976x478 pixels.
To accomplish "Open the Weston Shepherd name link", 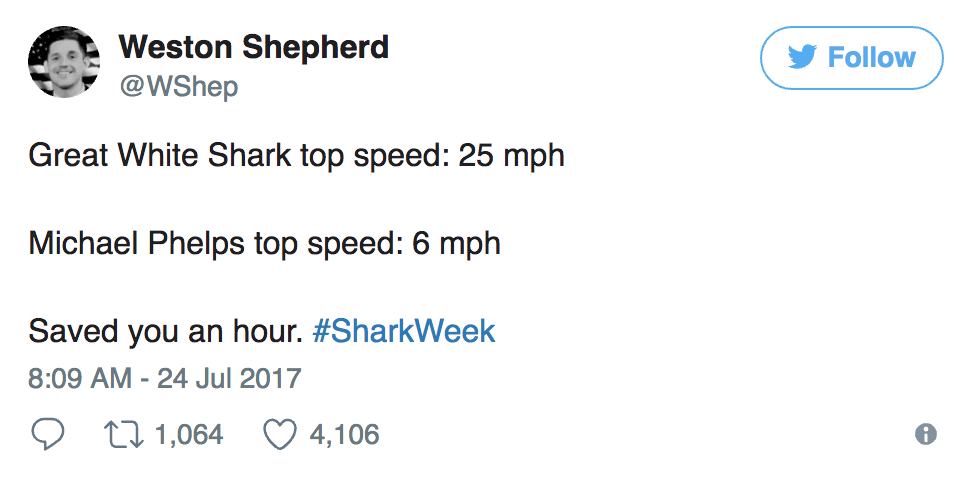I will tap(254, 46).
